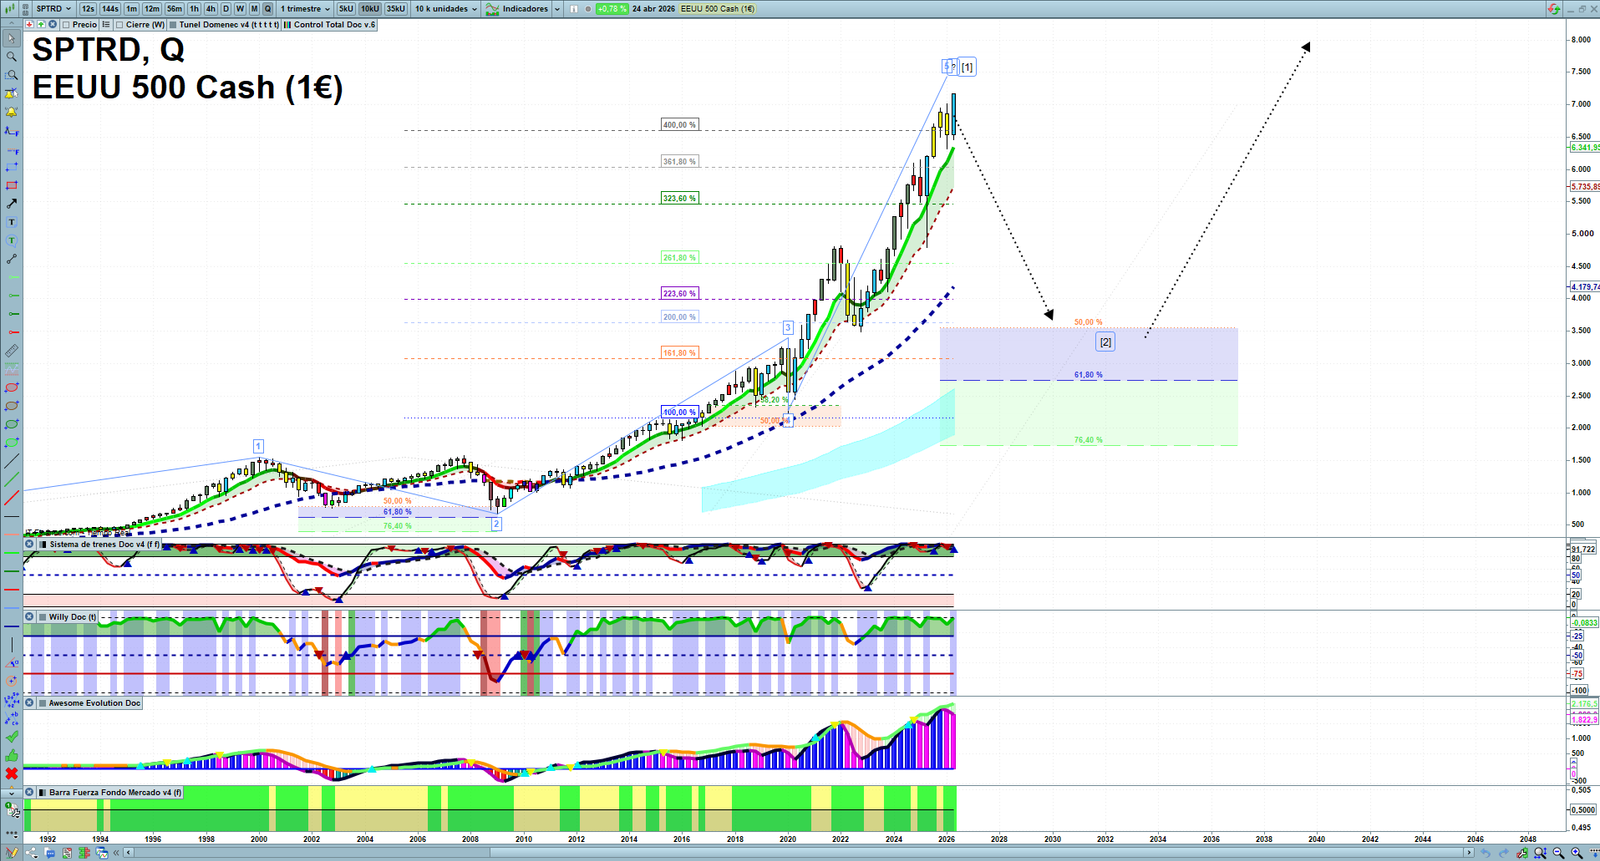The height and width of the screenshot is (861, 1600).
Task: Expand the chevron left of Barra Fuerza panel
Action: (x=12, y=792)
